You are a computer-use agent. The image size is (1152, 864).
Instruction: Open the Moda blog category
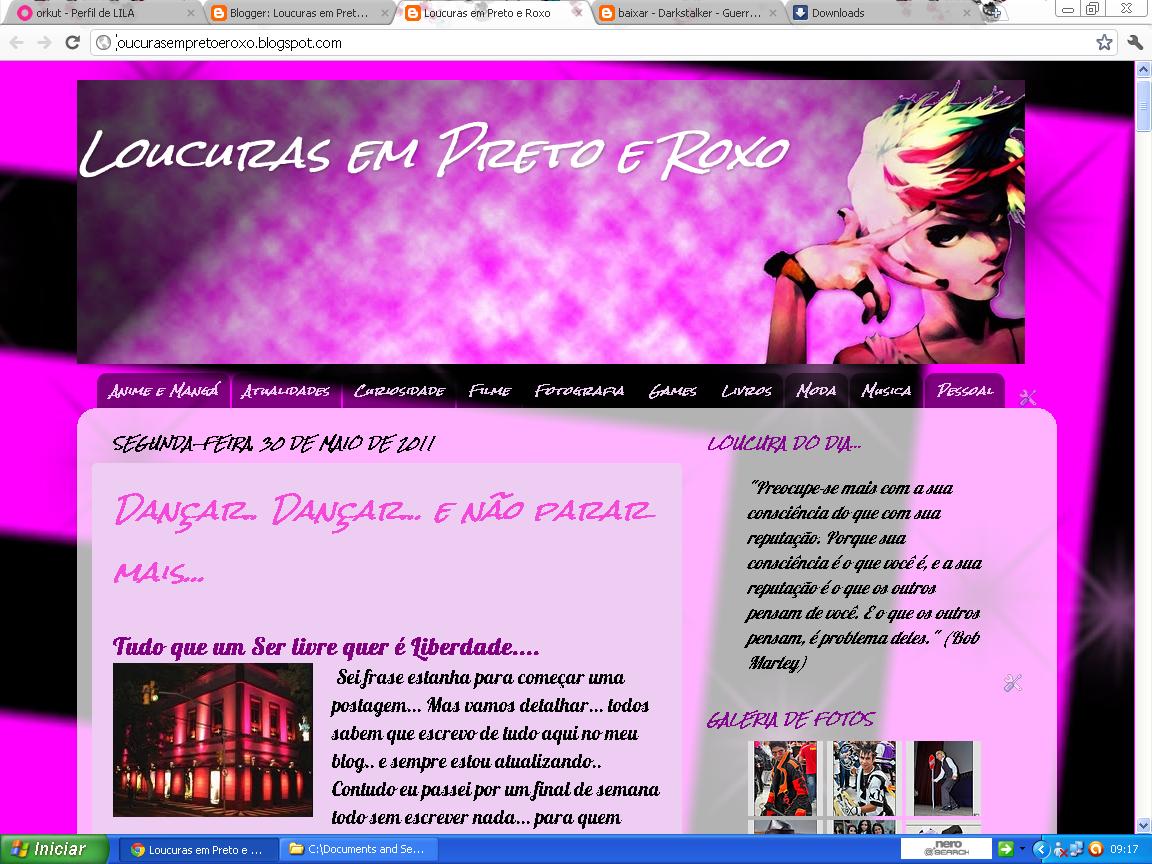[x=816, y=390]
